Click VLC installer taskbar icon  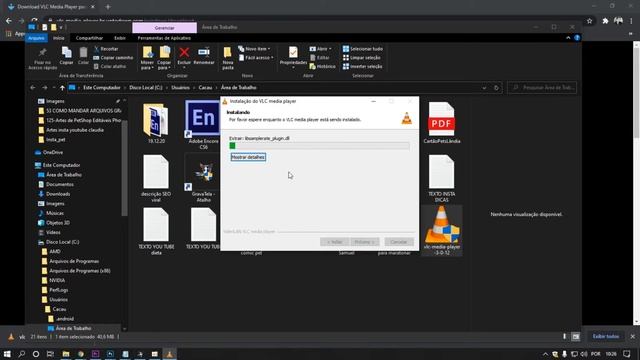pos(169,354)
